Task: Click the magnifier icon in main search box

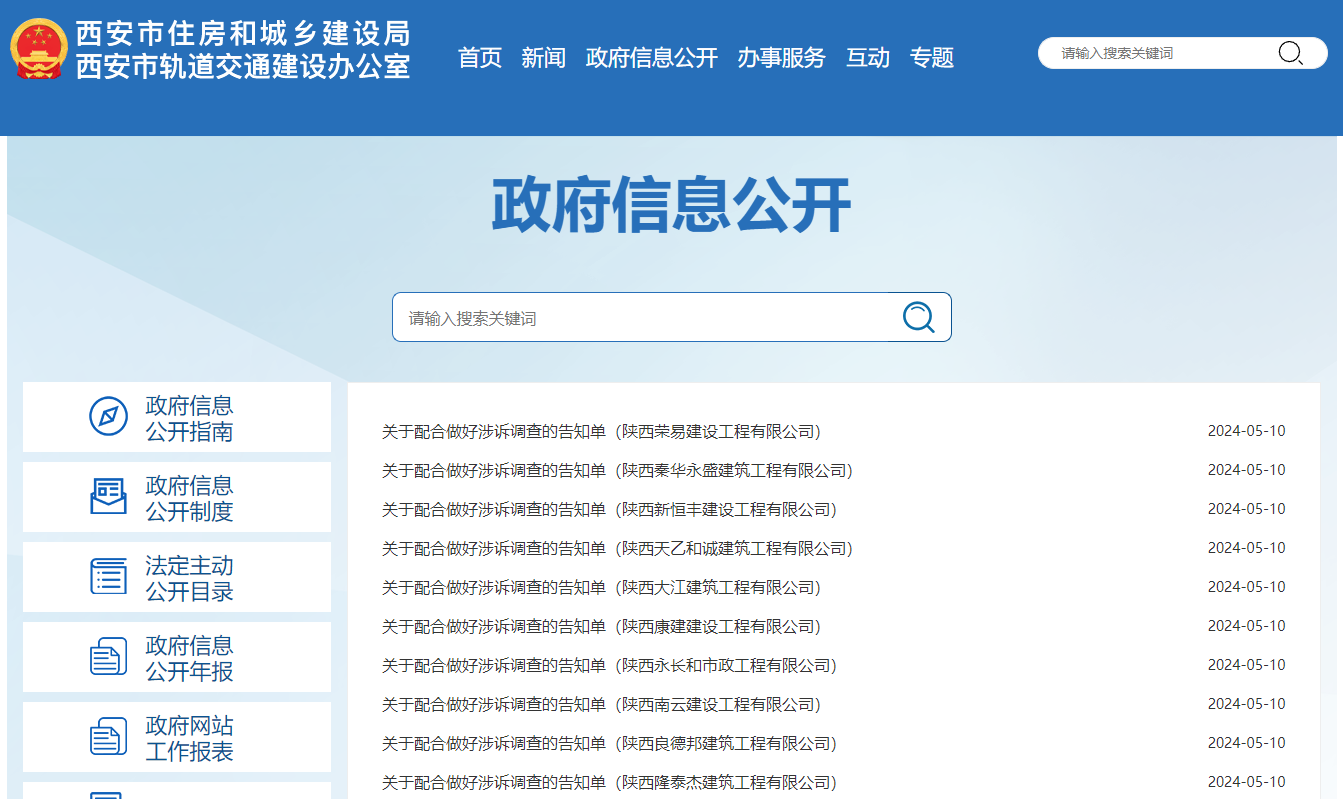Action: point(919,317)
